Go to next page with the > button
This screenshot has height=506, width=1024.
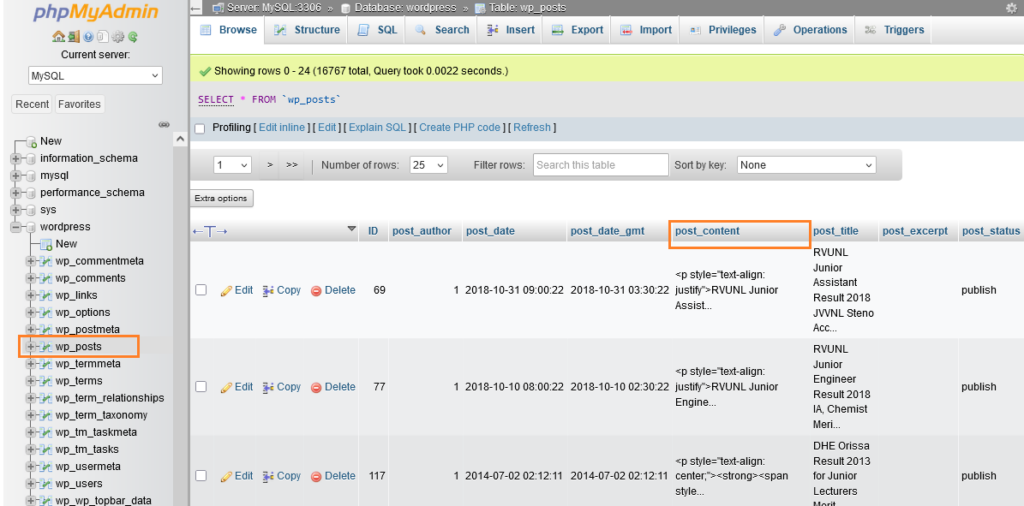[x=270, y=165]
